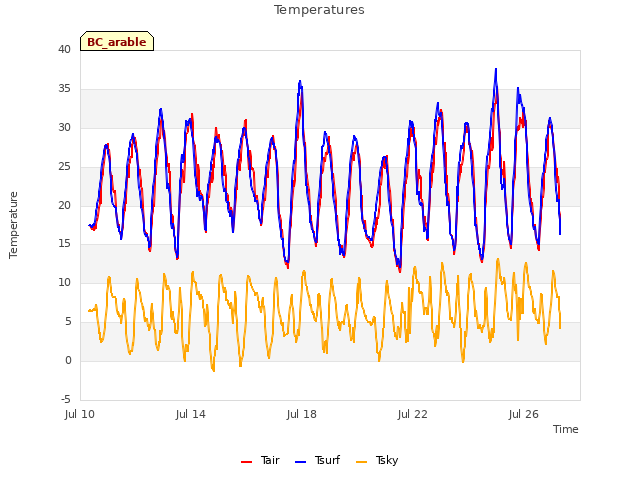Click the 40 y-axis tick label
This screenshot has height=480, width=640.
click(64, 50)
